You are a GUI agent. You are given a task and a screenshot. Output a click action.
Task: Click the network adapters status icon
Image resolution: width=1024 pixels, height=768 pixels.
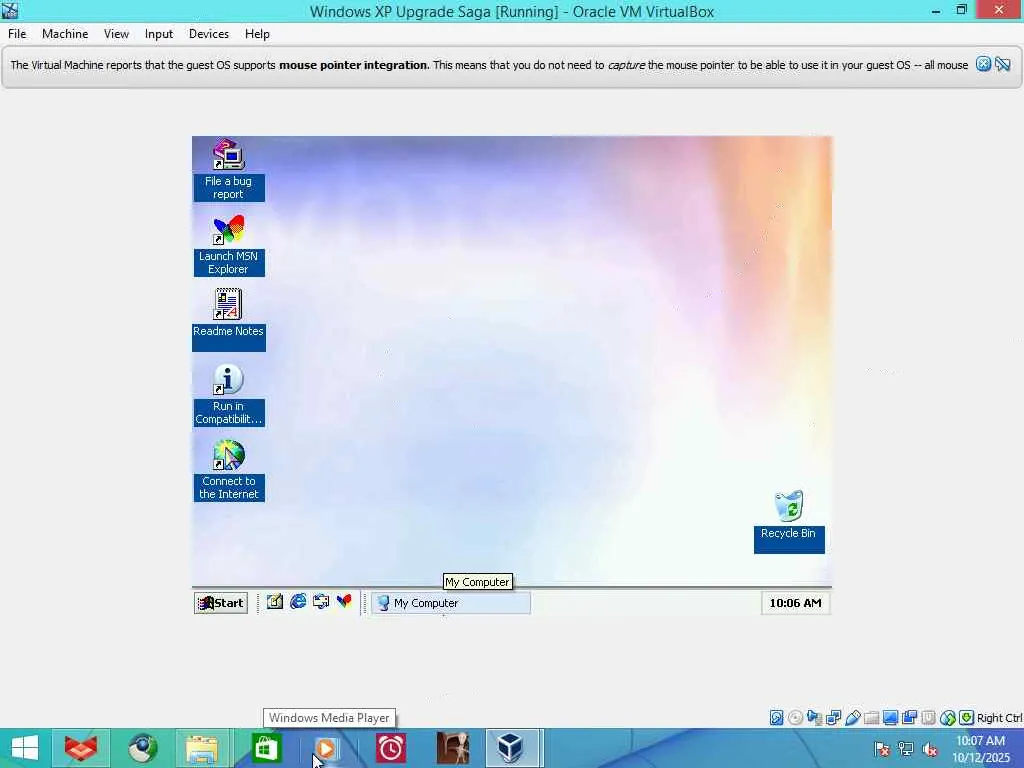(x=833, y=718)
